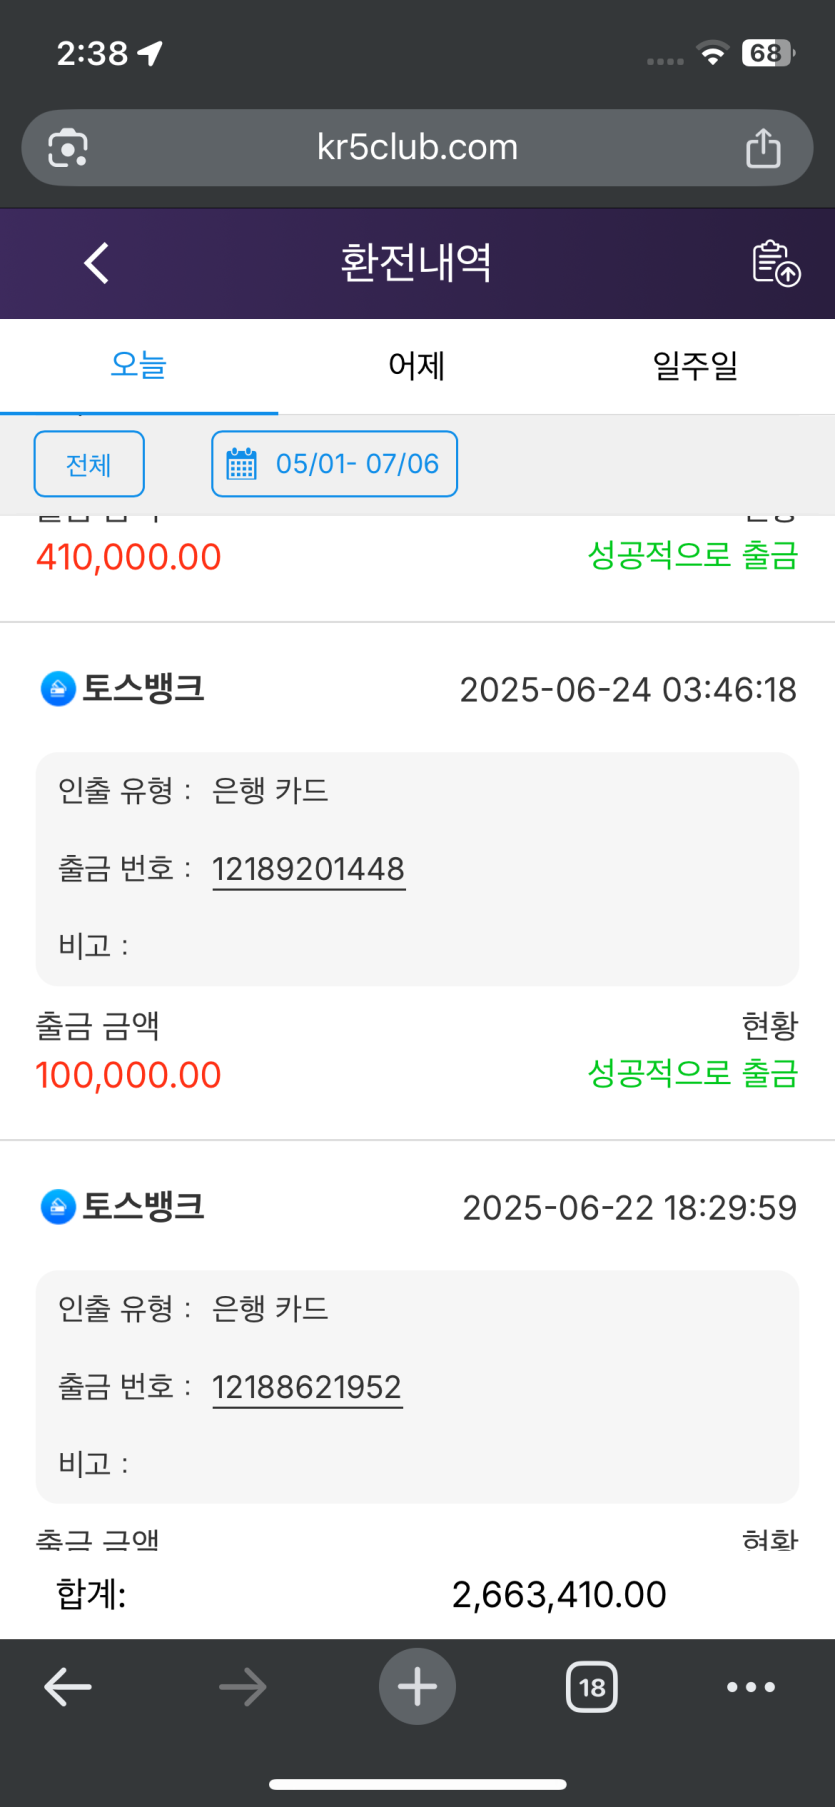Tap the back arrow in the 환전내역 header
The height and width of the screenshot is (1807, 835).
click(96, 264)
